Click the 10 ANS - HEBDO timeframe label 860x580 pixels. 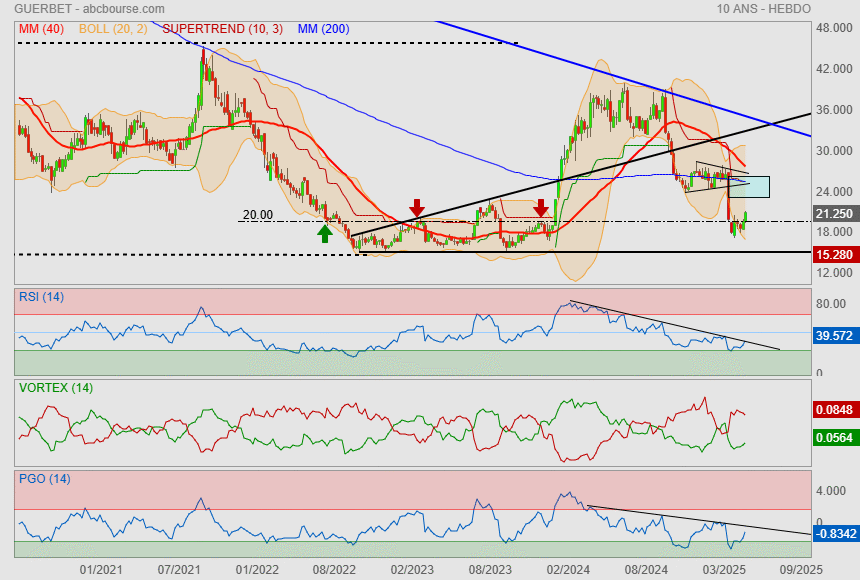click(x=764, y=8)
